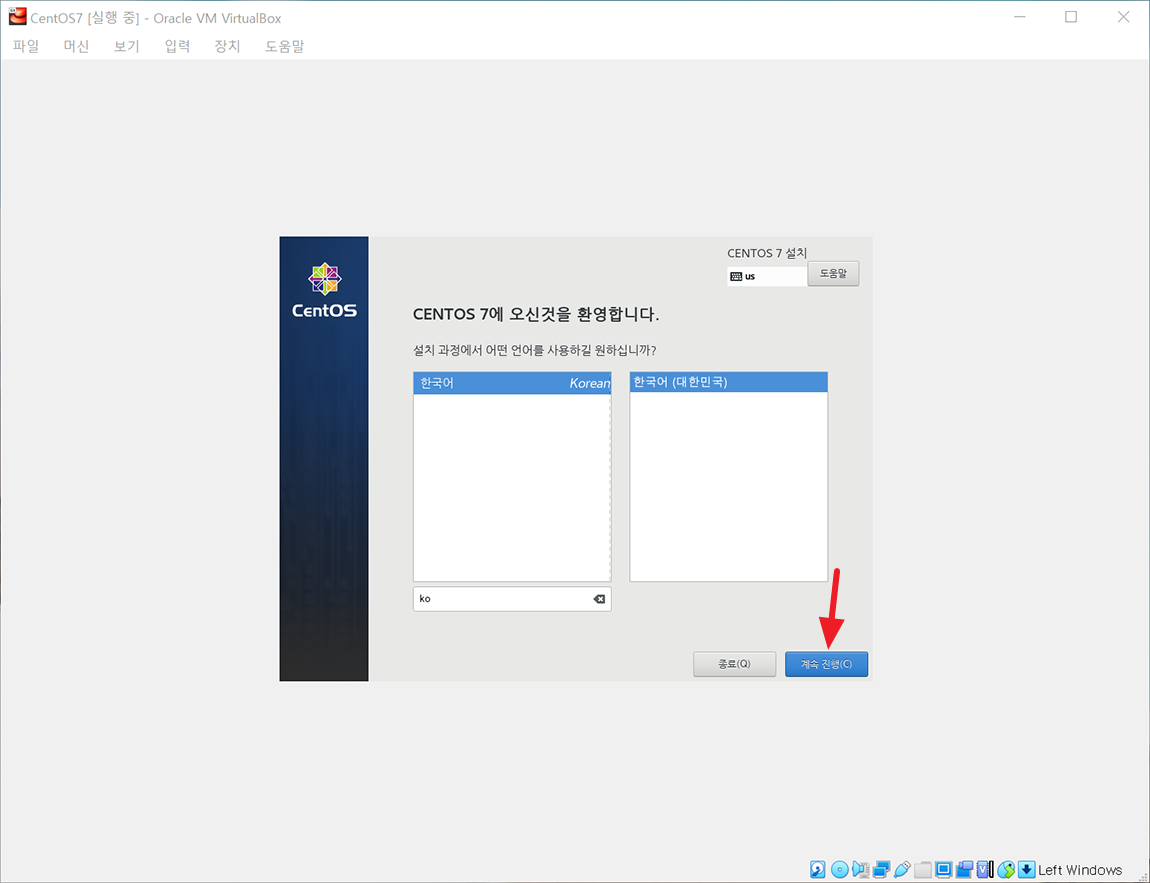1150x883 pixels.
Task: Open the 보기 menu
Action: click(127, 46)
